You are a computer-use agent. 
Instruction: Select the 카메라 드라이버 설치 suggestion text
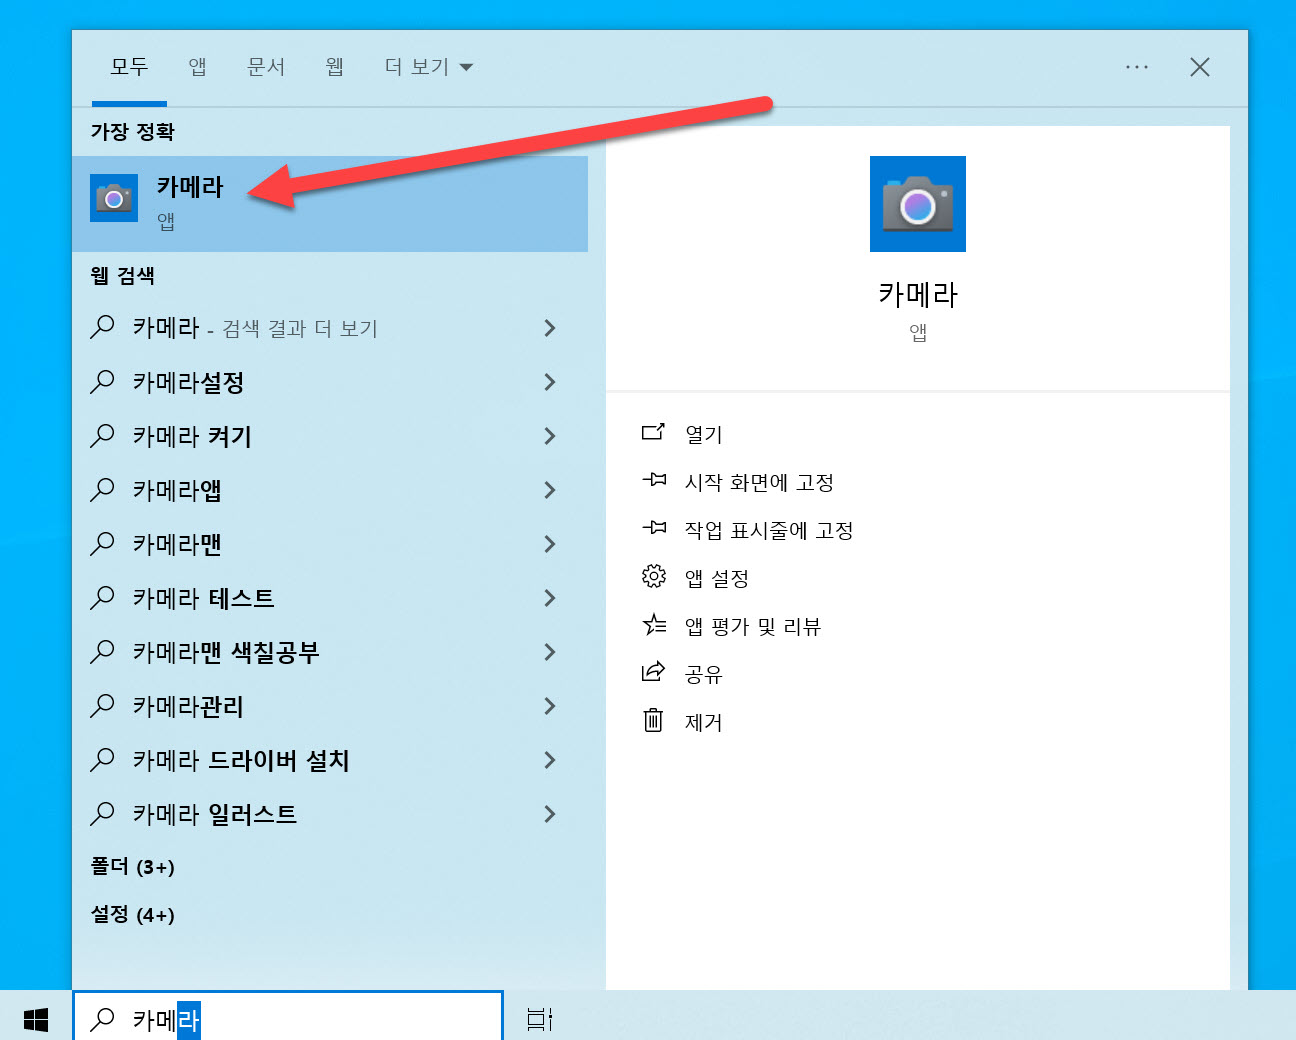coord(241,760)
